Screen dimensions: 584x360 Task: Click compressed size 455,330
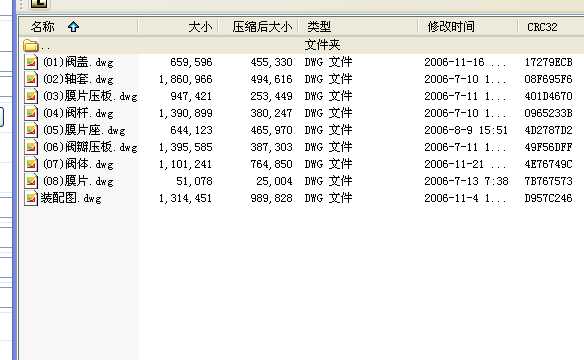tap(271, 62)
